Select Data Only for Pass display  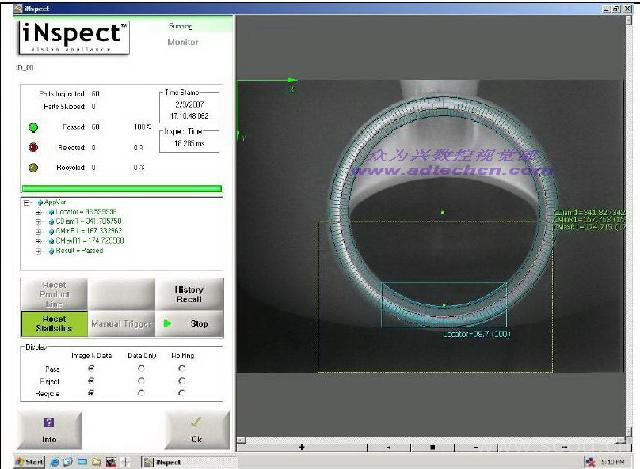[x=140, y=367]
